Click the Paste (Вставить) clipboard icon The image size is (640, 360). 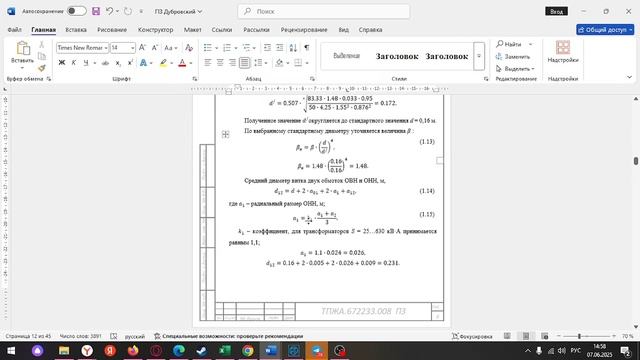tap(23, 48)
